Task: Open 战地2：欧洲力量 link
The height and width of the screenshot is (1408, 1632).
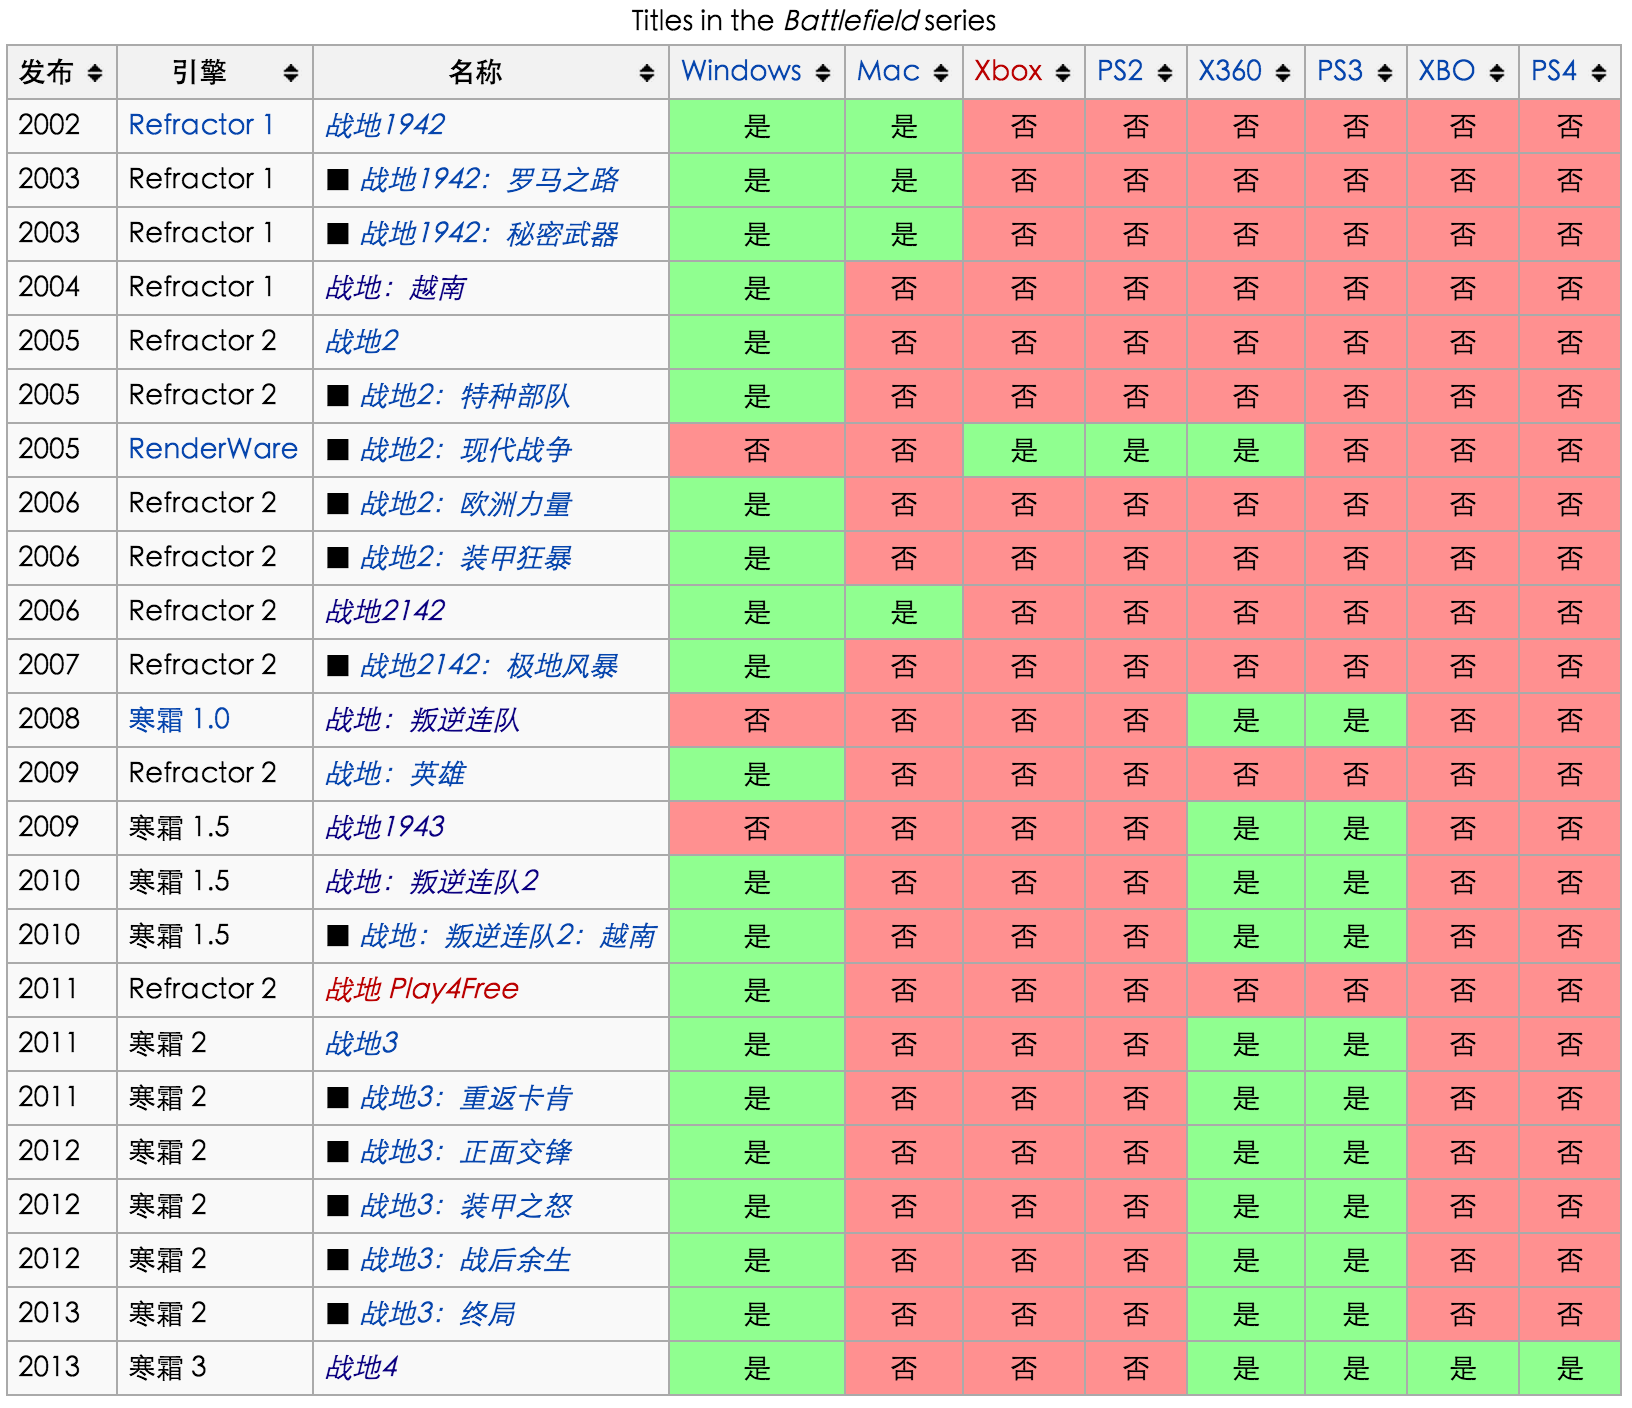Action: 465,503
